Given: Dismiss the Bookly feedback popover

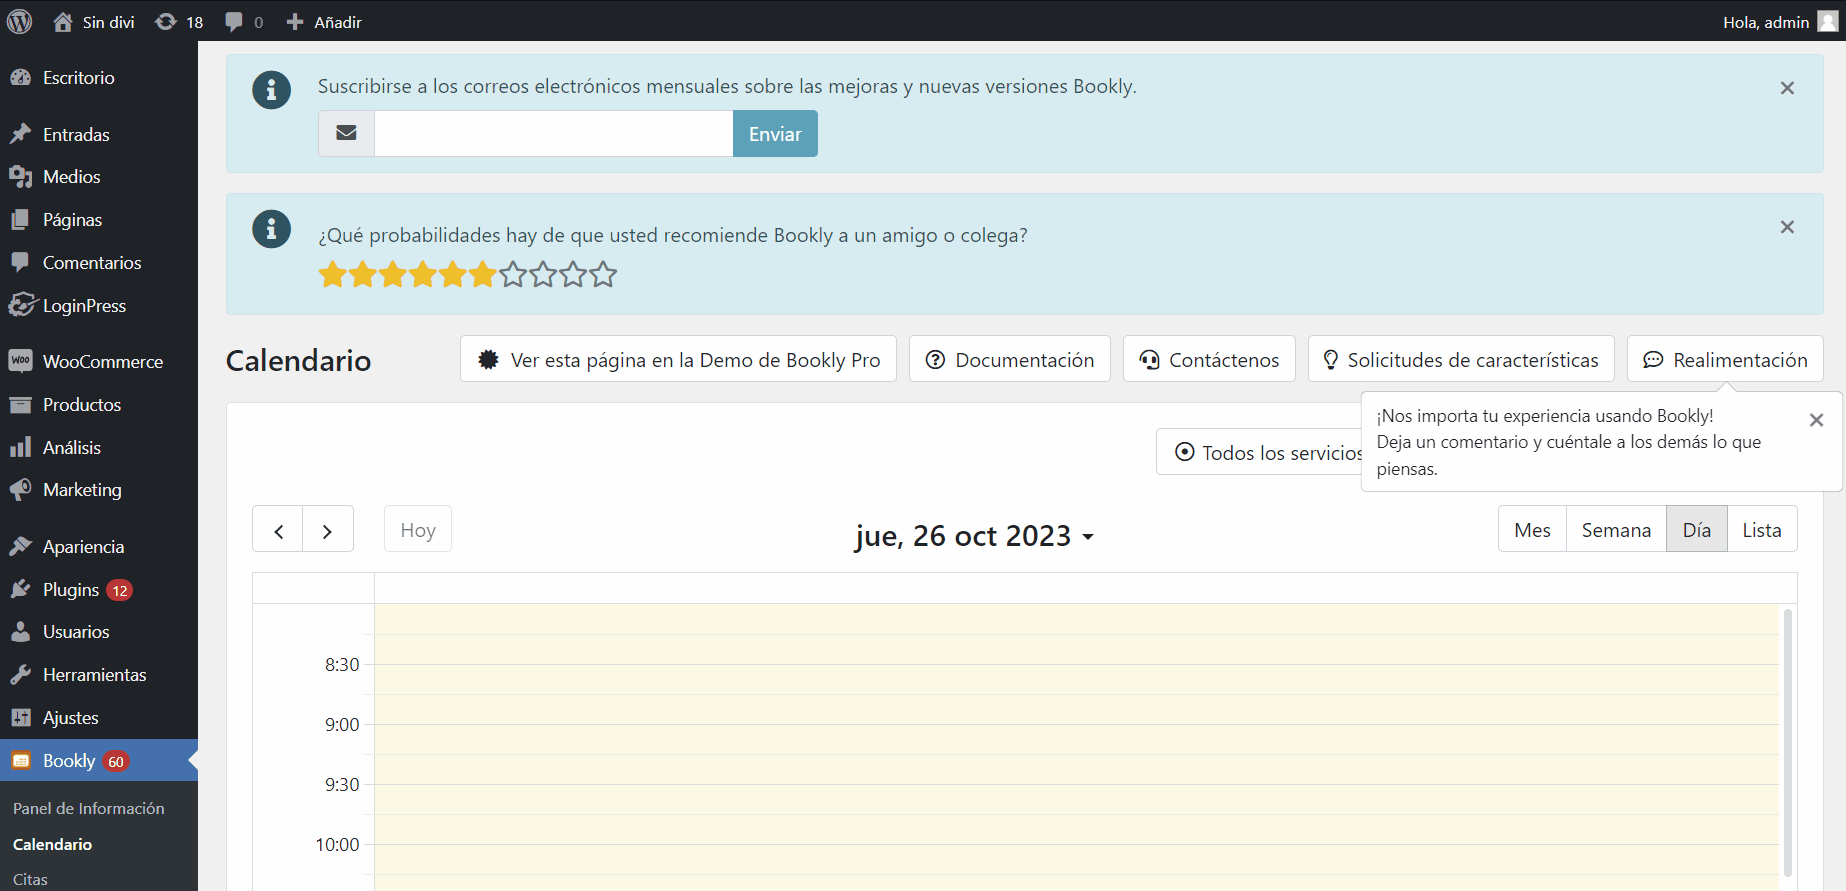Looking at the screenshot, I should tap(1816, 420).
